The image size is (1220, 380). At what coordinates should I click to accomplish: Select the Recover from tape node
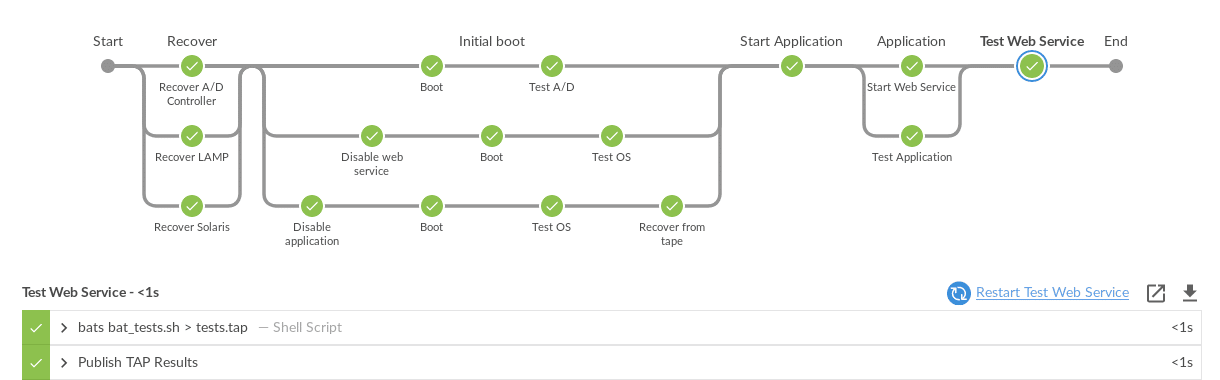(x=672, y=206)
